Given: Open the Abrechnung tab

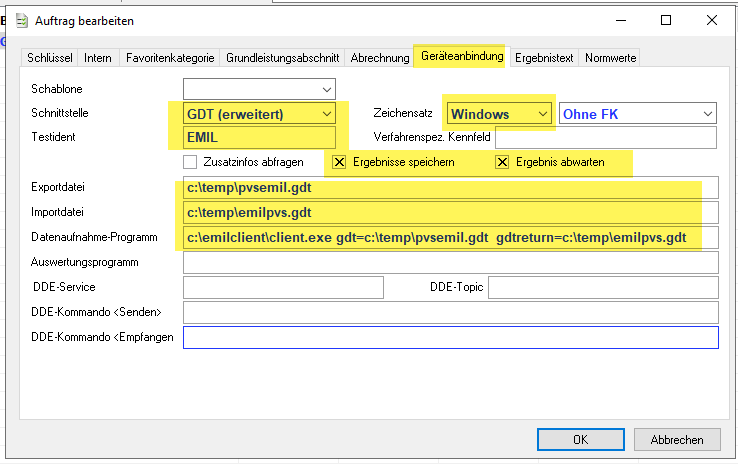Looking at the screenshot, I should [379, 58].
